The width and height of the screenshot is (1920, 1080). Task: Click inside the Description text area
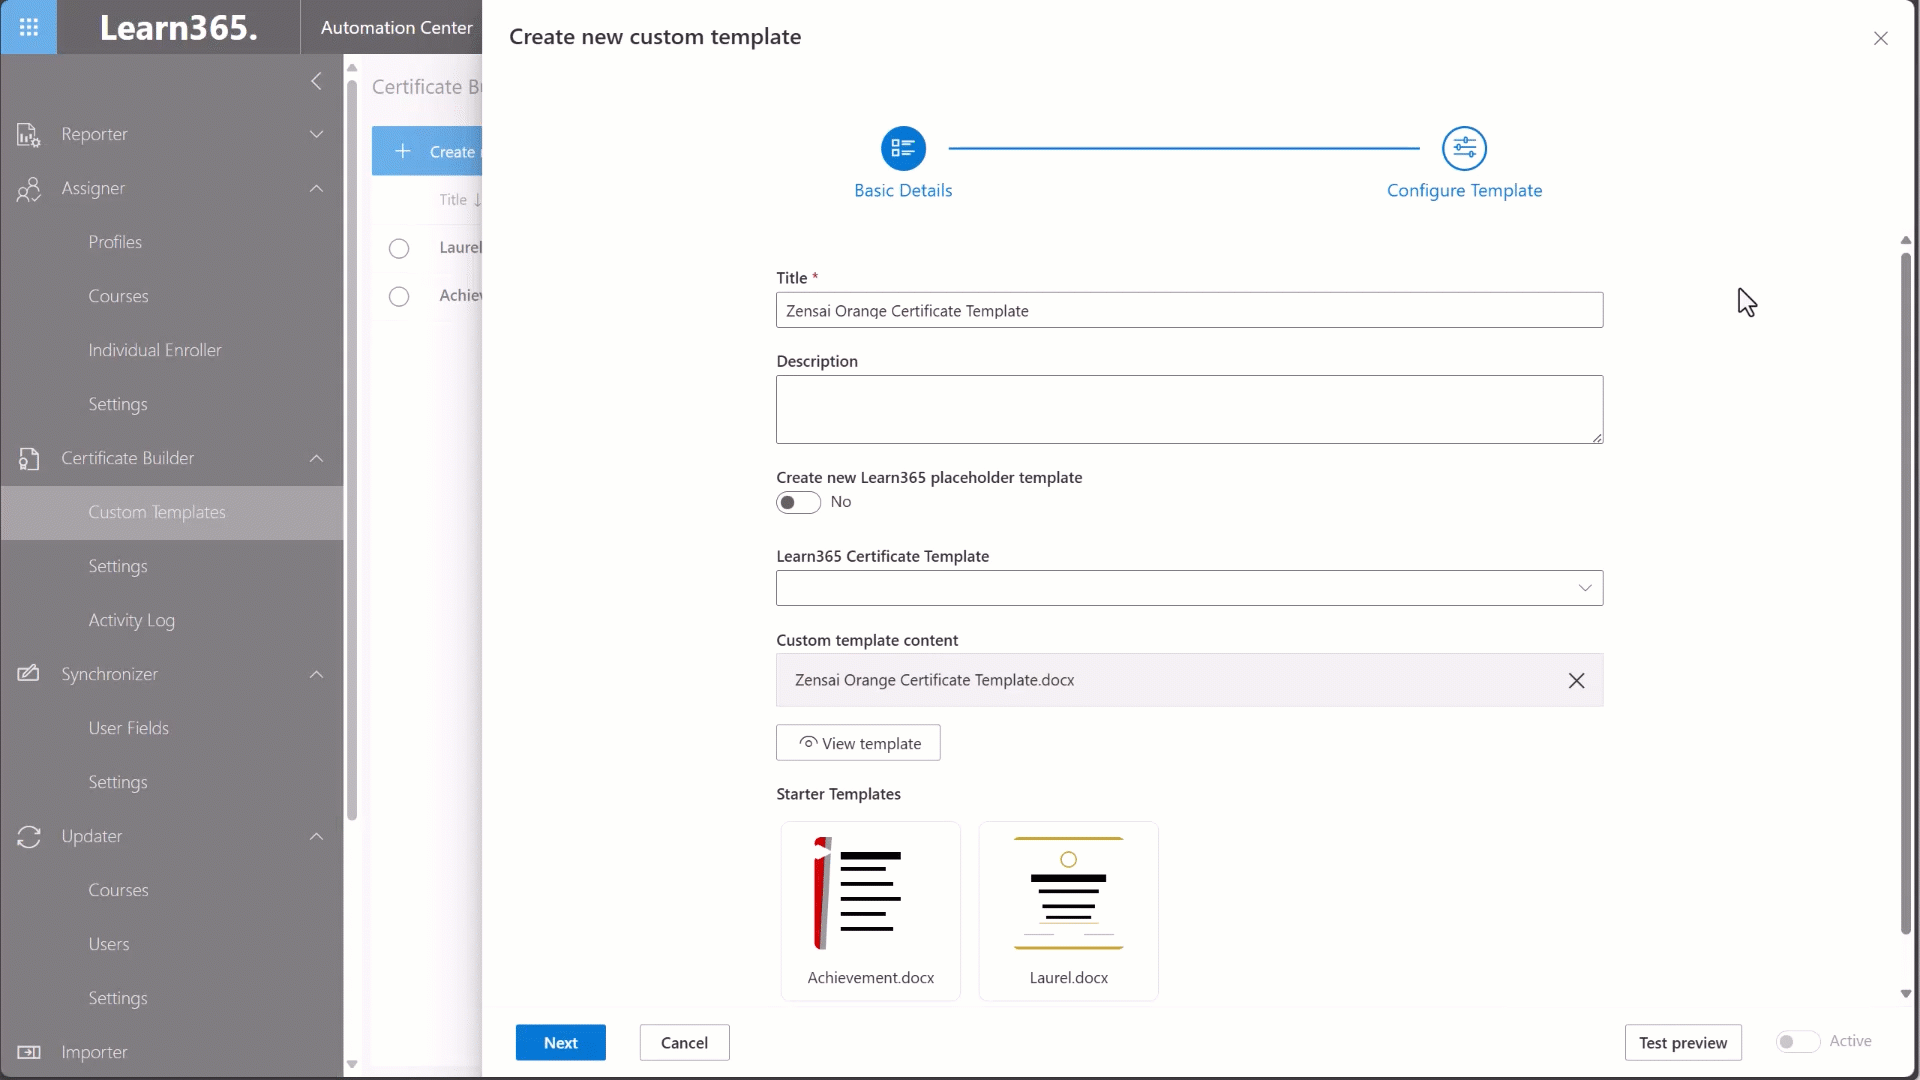tap(1188, 409)
